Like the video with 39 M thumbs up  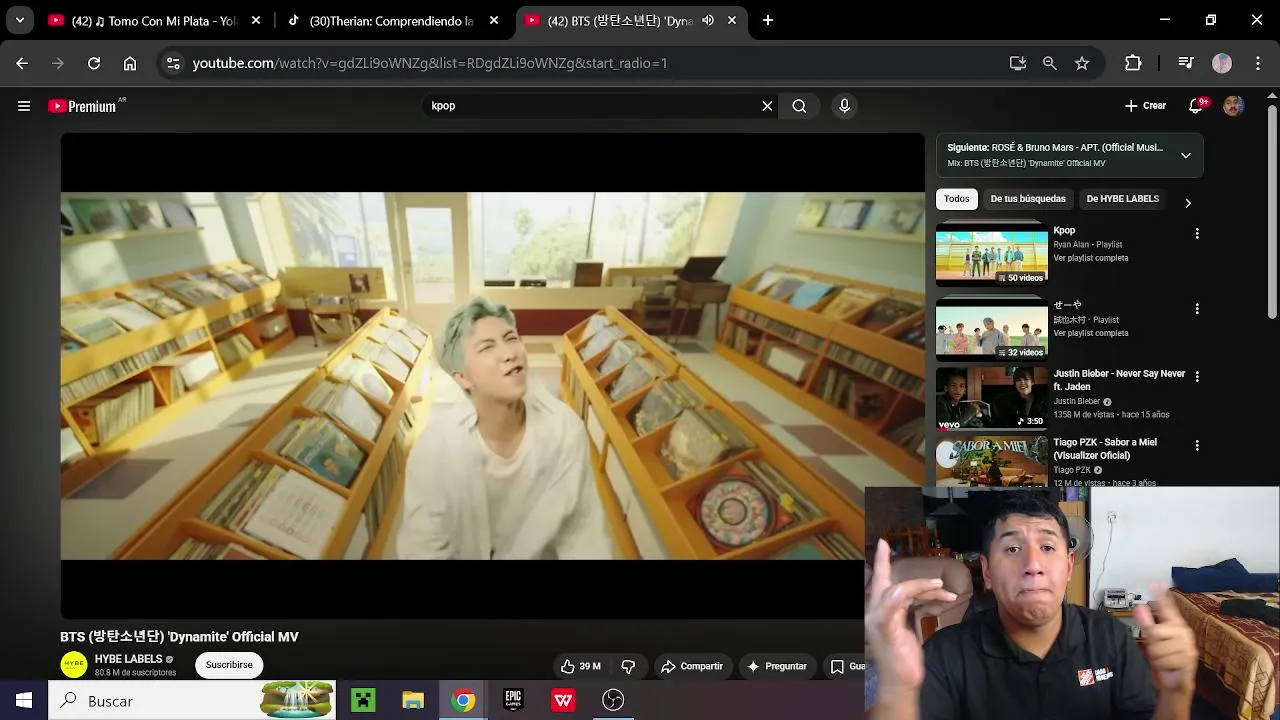pos(581,666)
